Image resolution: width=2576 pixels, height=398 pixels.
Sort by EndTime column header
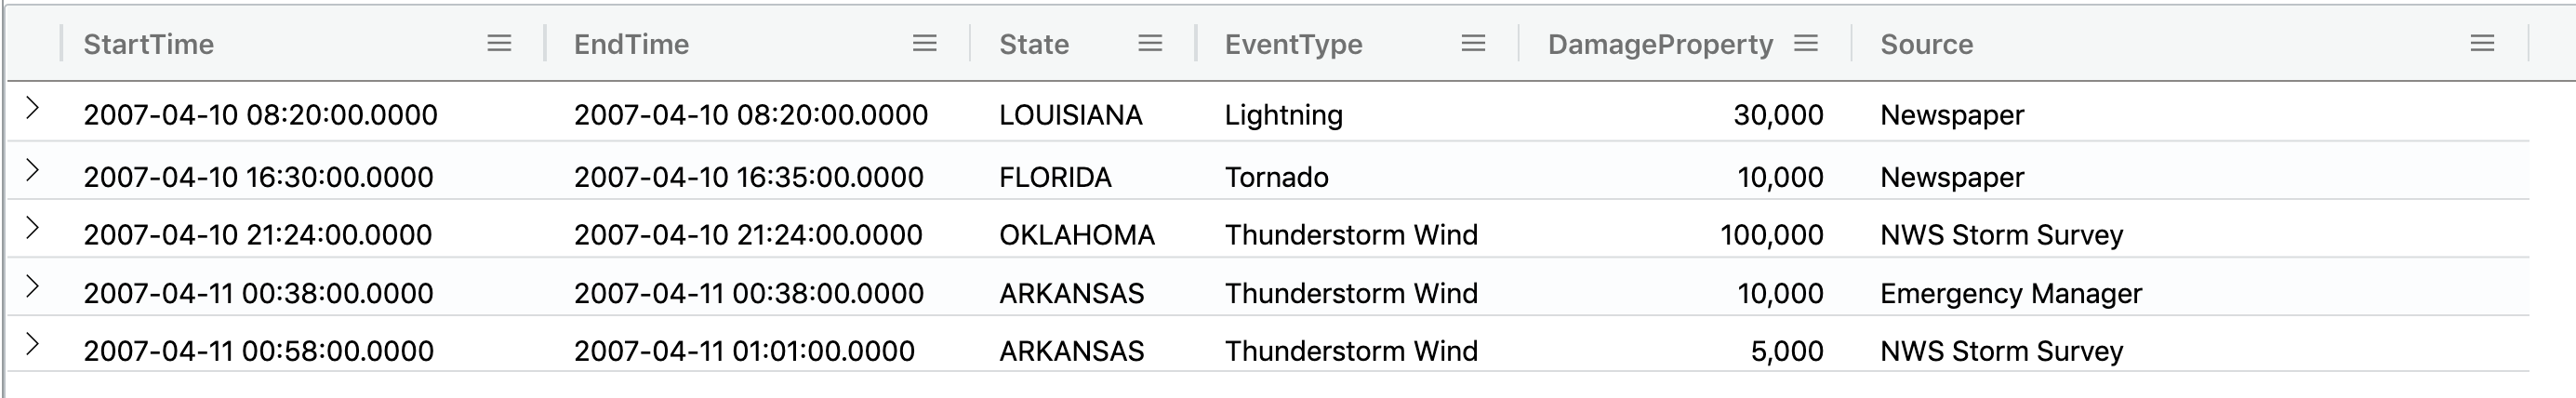point(631,44)
